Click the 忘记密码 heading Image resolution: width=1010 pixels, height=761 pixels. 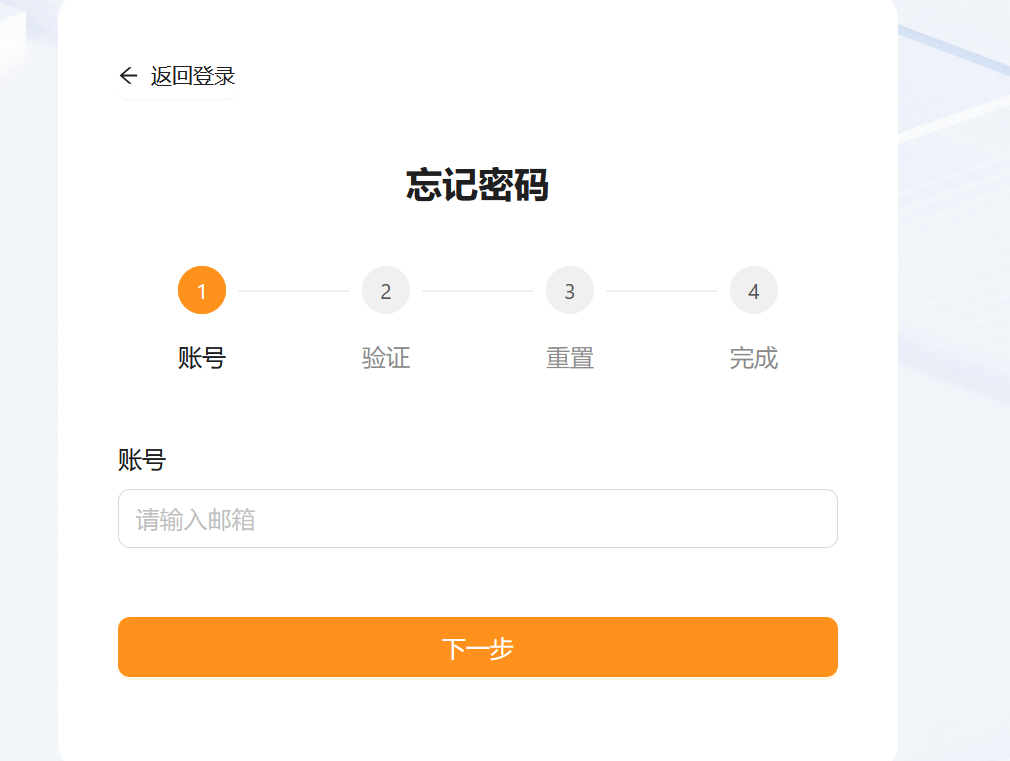(477, 186)
